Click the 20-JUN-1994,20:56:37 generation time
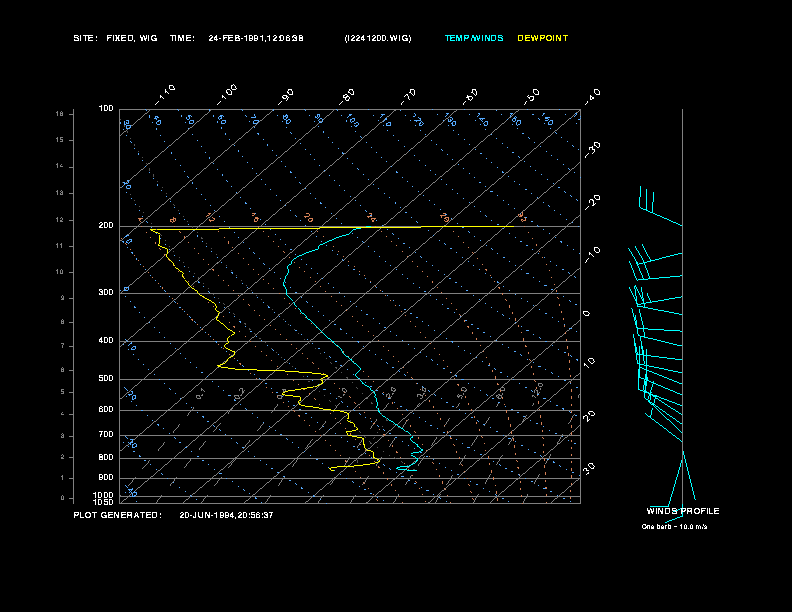 click(x=226, y=515)
